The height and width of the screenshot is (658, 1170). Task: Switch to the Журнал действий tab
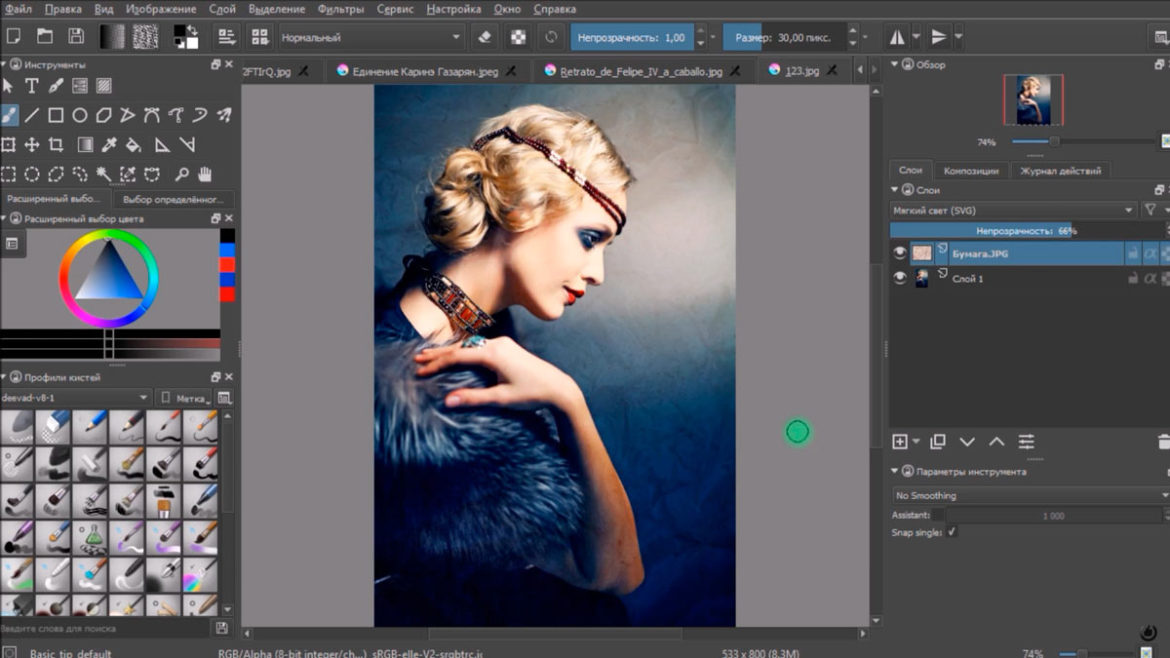1060,171
